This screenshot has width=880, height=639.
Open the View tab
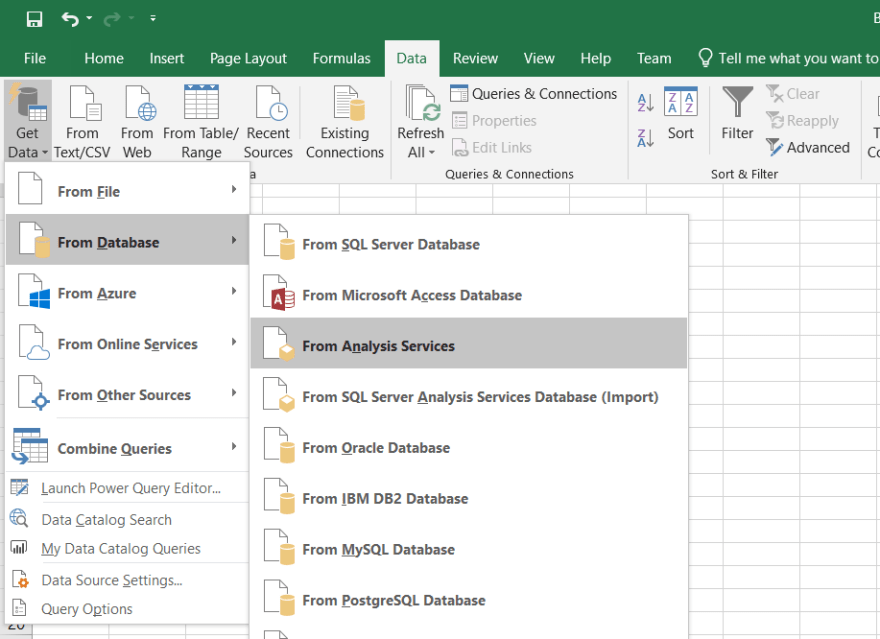(539, 58)
